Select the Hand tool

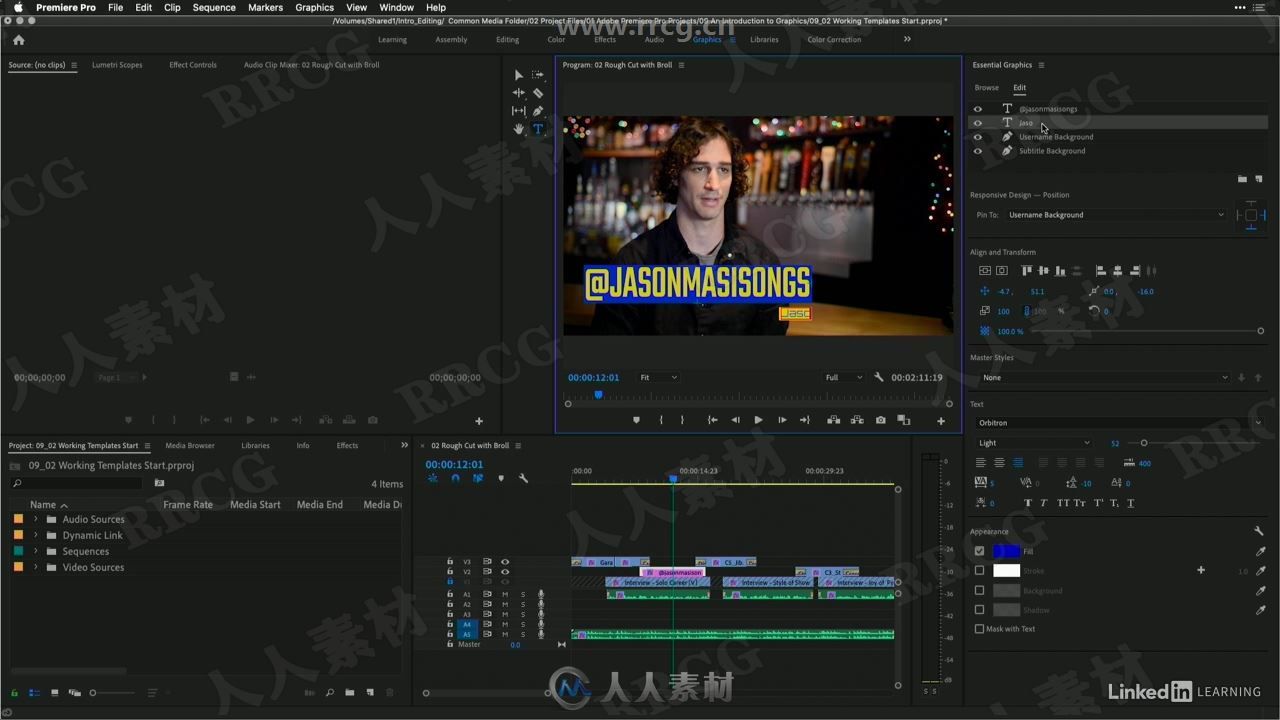click(518, 129)
